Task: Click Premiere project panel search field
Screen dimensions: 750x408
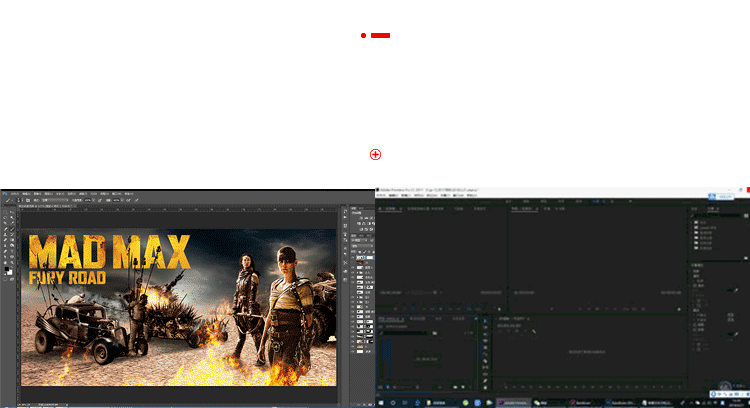Action: tap(404, 333)
